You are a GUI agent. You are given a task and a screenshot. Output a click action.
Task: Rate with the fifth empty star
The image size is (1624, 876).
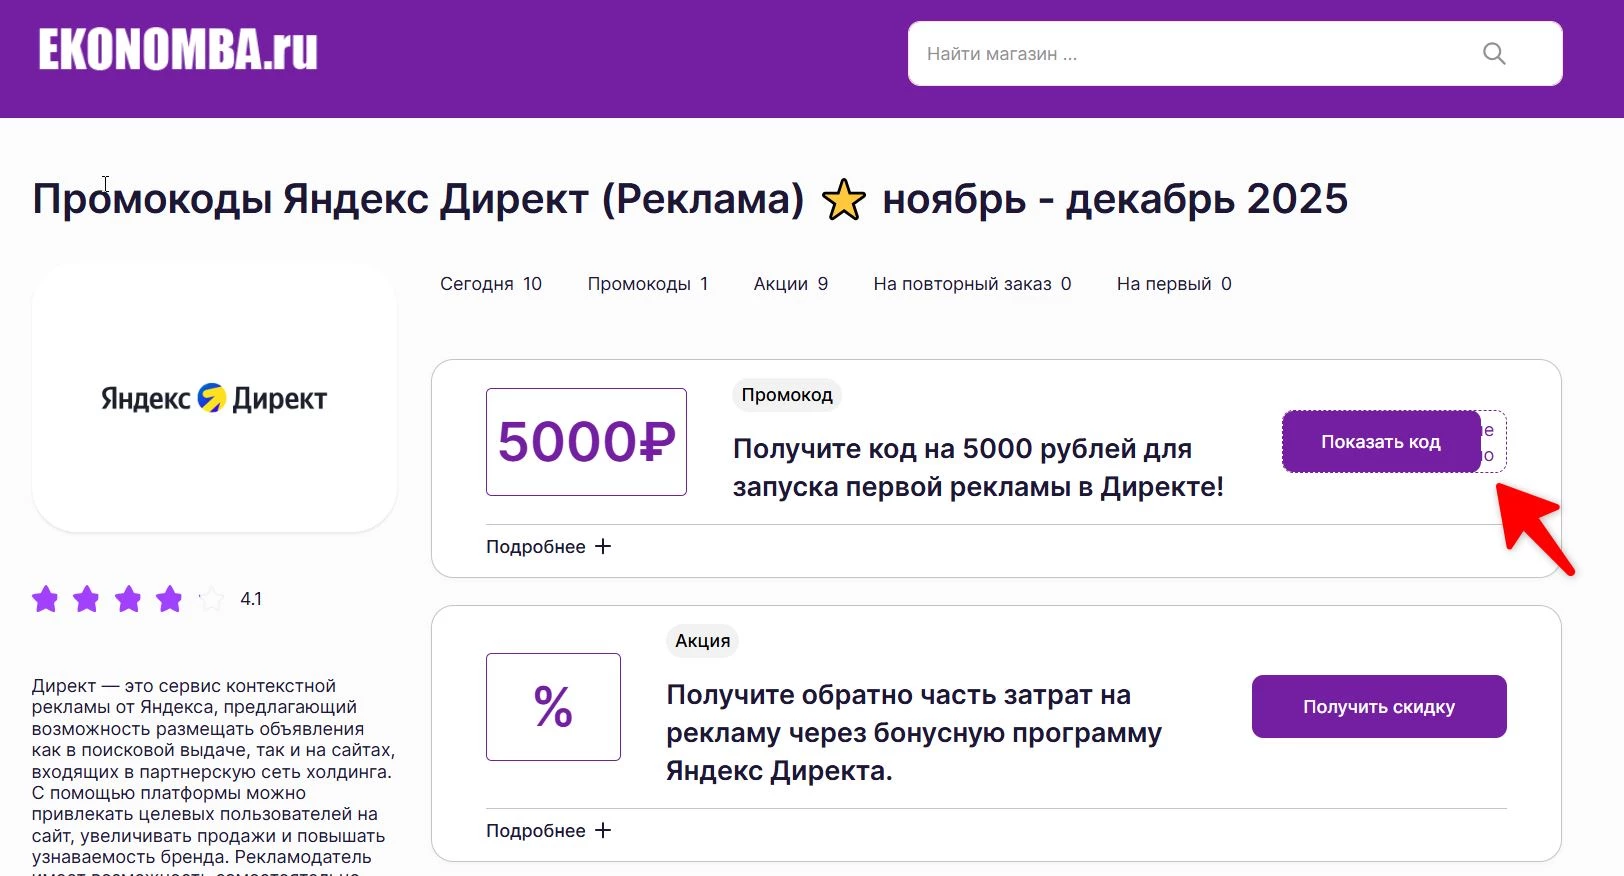[211, 599]
